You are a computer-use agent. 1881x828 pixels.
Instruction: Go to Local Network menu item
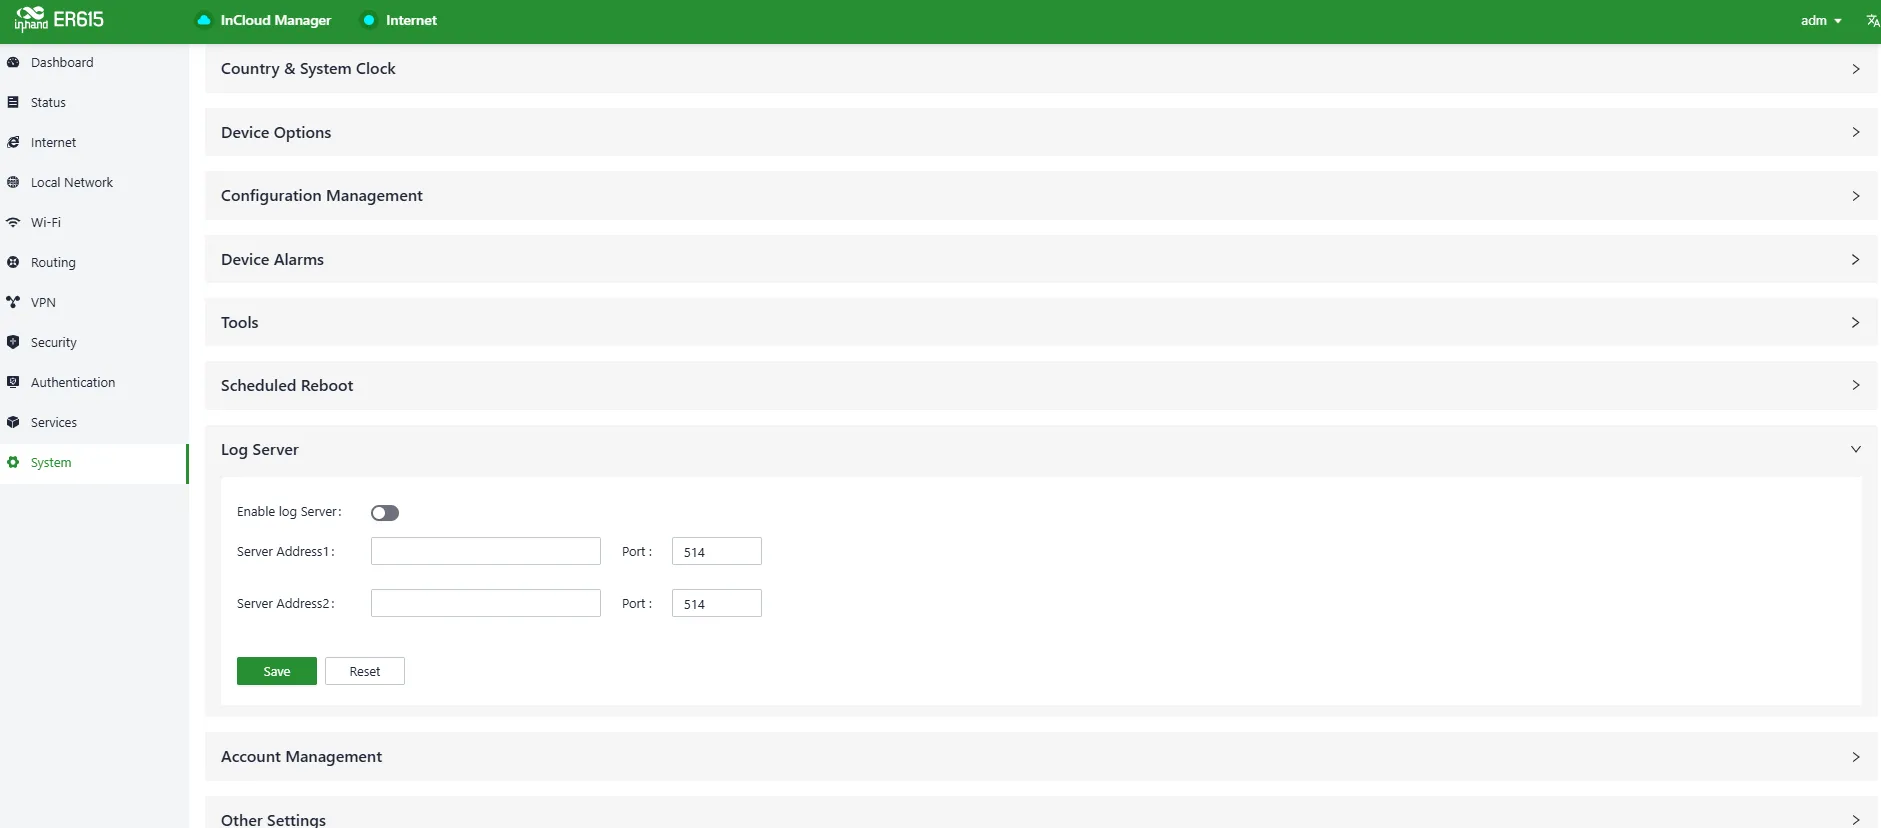(x=94, y=182)
